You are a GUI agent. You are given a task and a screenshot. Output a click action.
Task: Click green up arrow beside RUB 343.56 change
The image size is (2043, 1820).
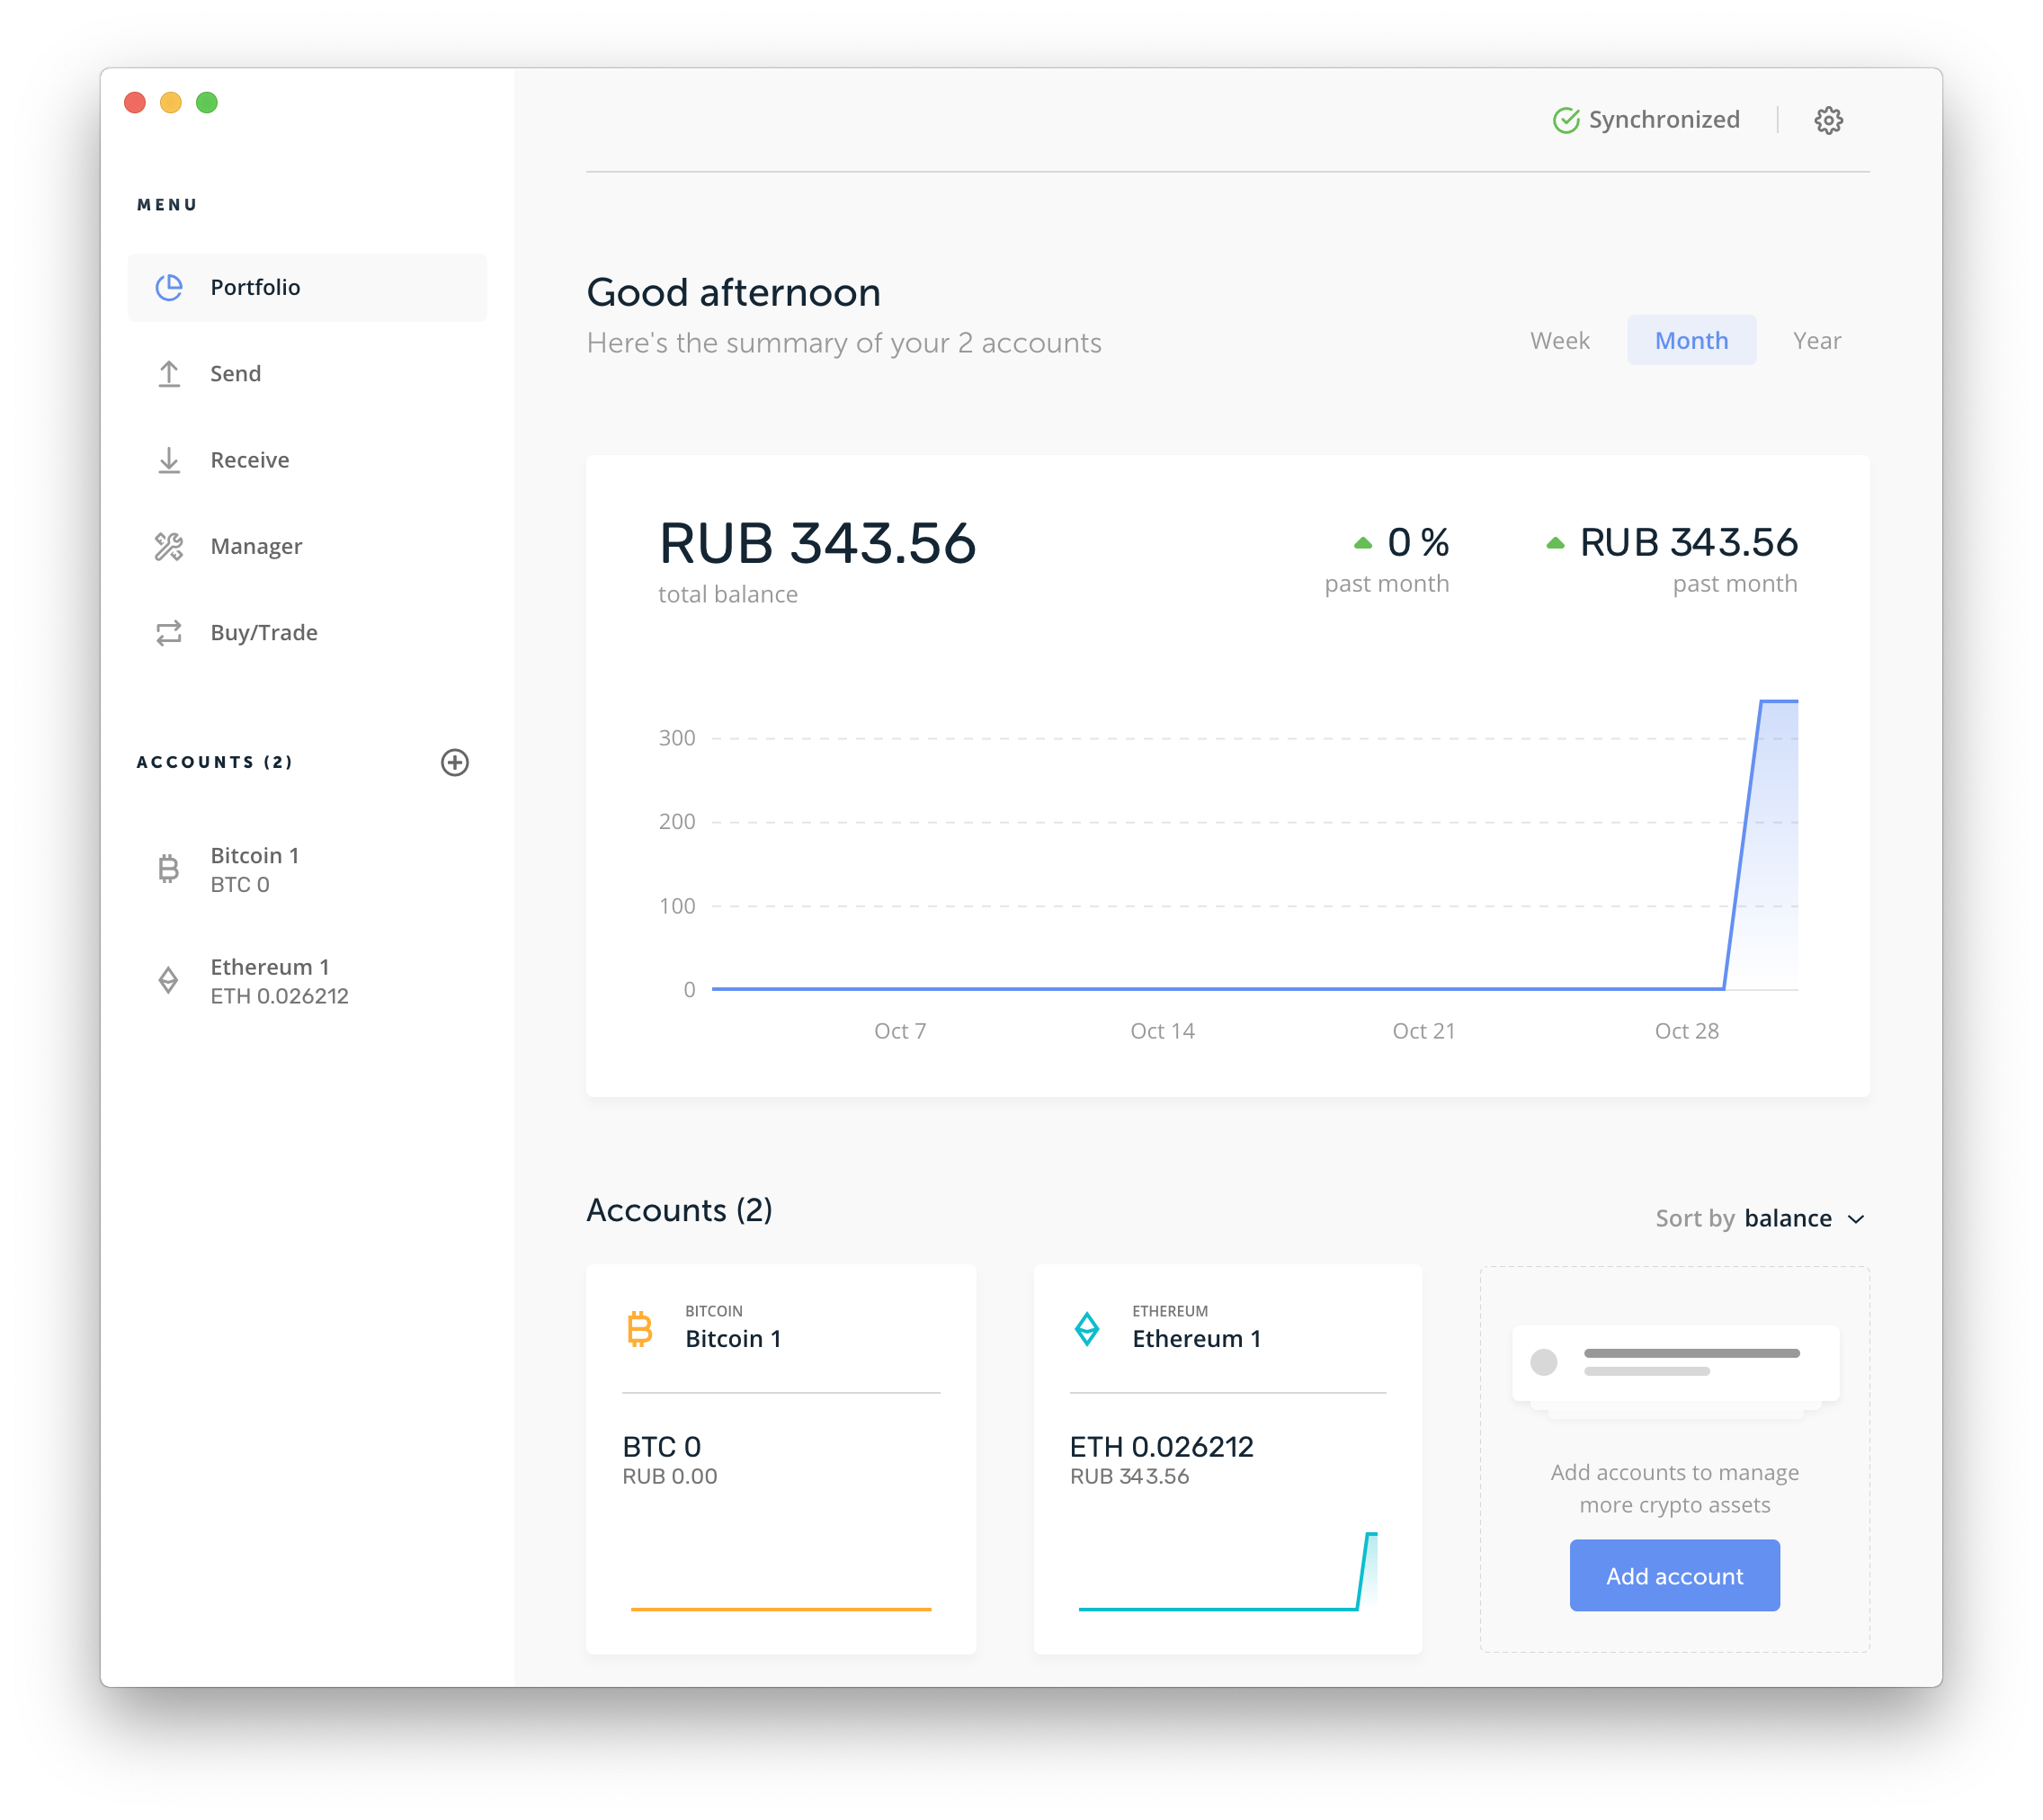point(1555,543)
